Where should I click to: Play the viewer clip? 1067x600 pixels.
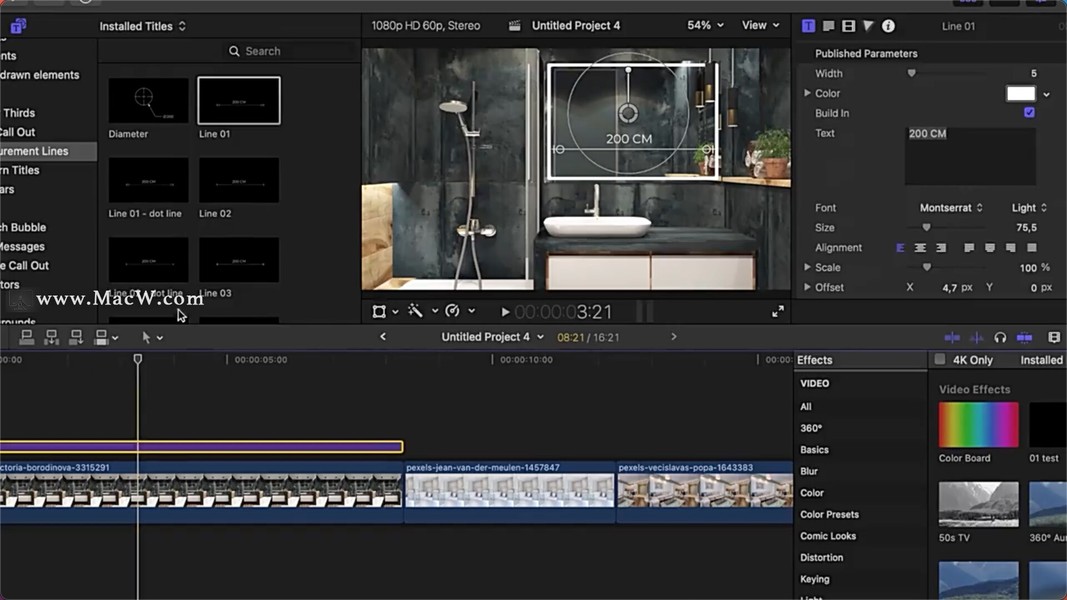(505, 312)
